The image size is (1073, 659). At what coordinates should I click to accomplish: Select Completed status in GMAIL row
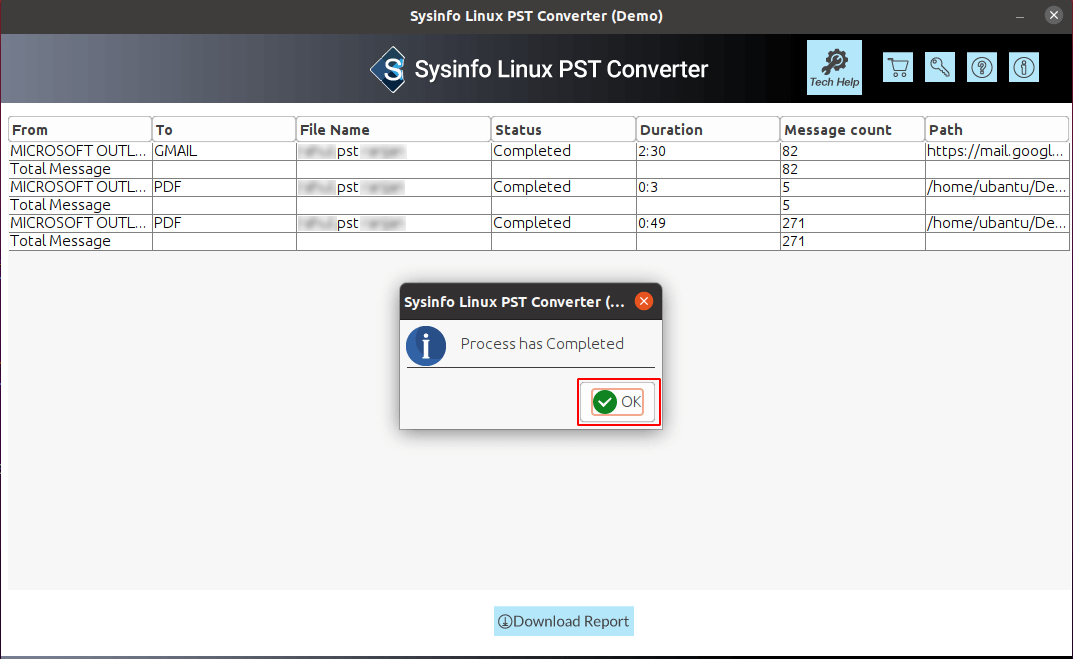tap(563, 151)
